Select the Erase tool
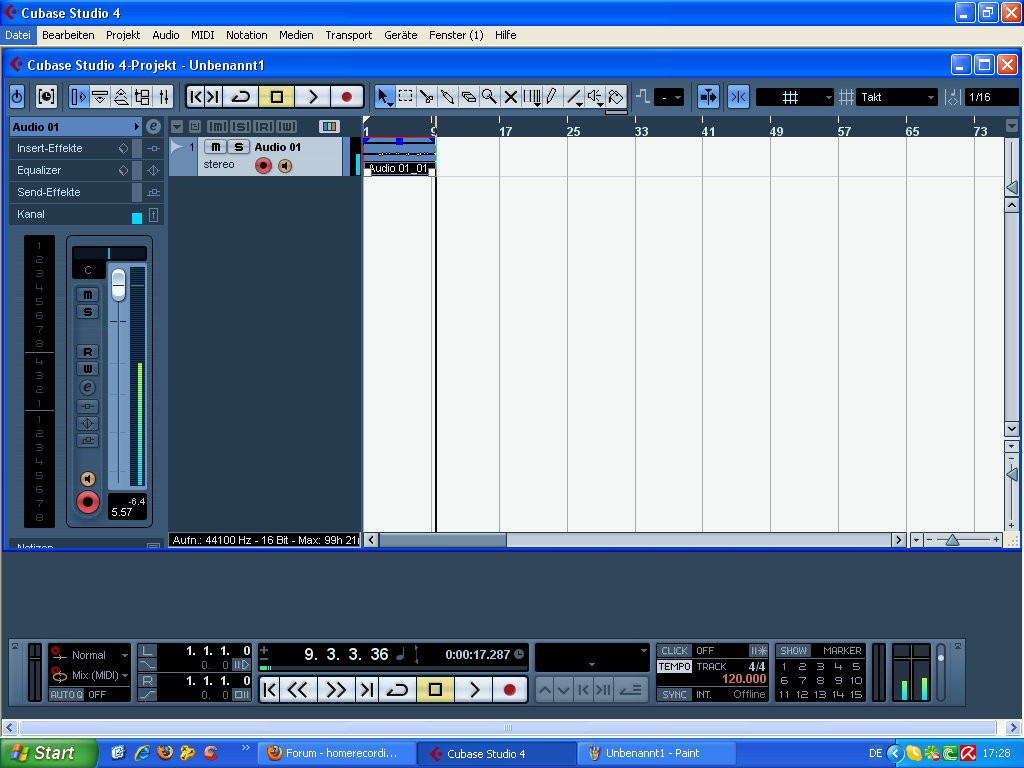Screen dimensions: 1024x768 pos(468,97)
